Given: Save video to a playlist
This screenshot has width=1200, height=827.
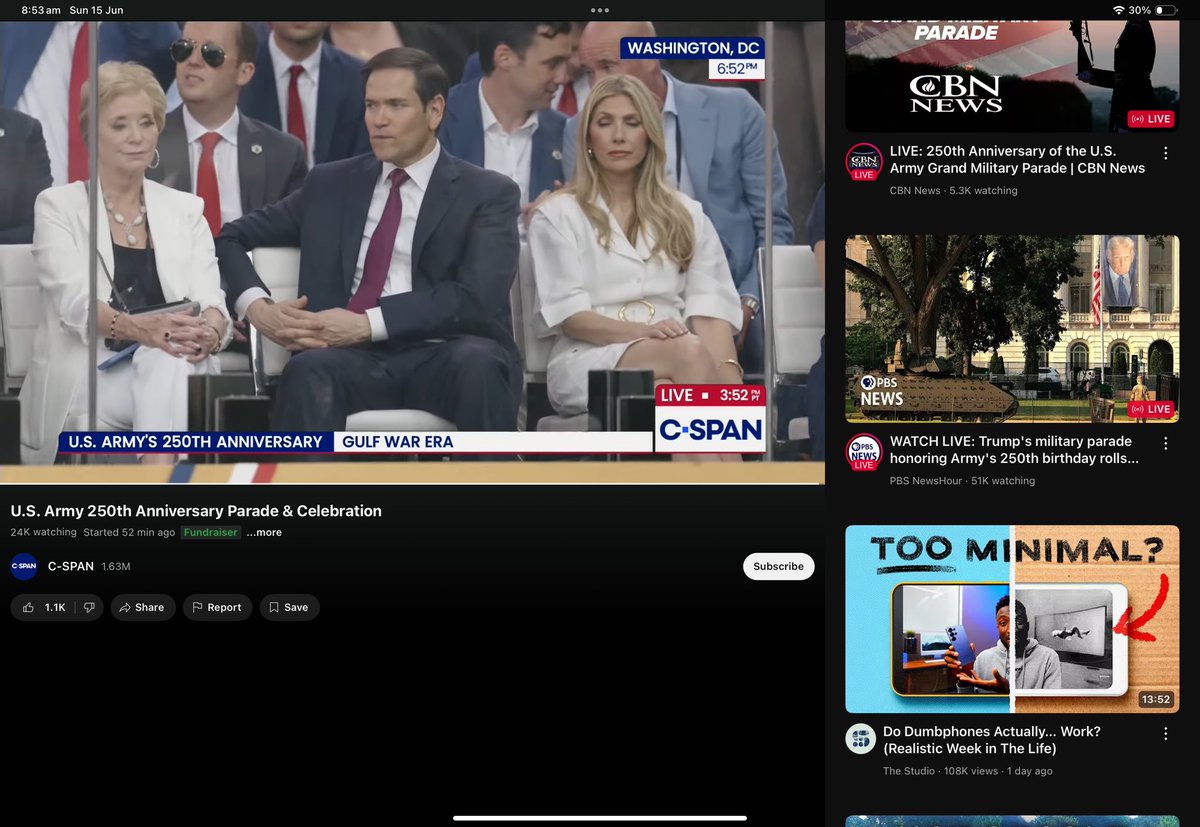Looking at the screenshot, I should point(289,607).
